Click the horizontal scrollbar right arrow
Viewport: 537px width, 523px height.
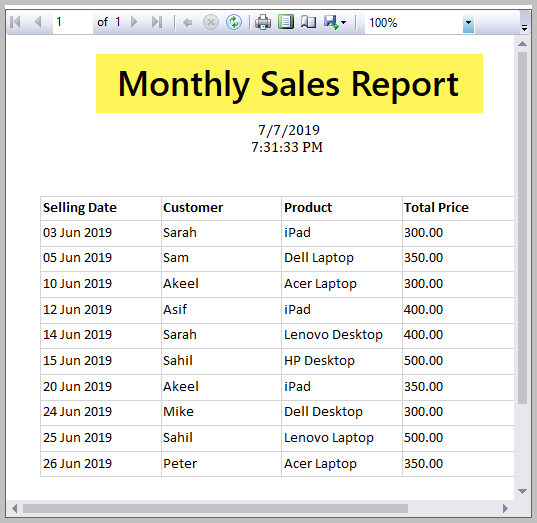(505, 508)
